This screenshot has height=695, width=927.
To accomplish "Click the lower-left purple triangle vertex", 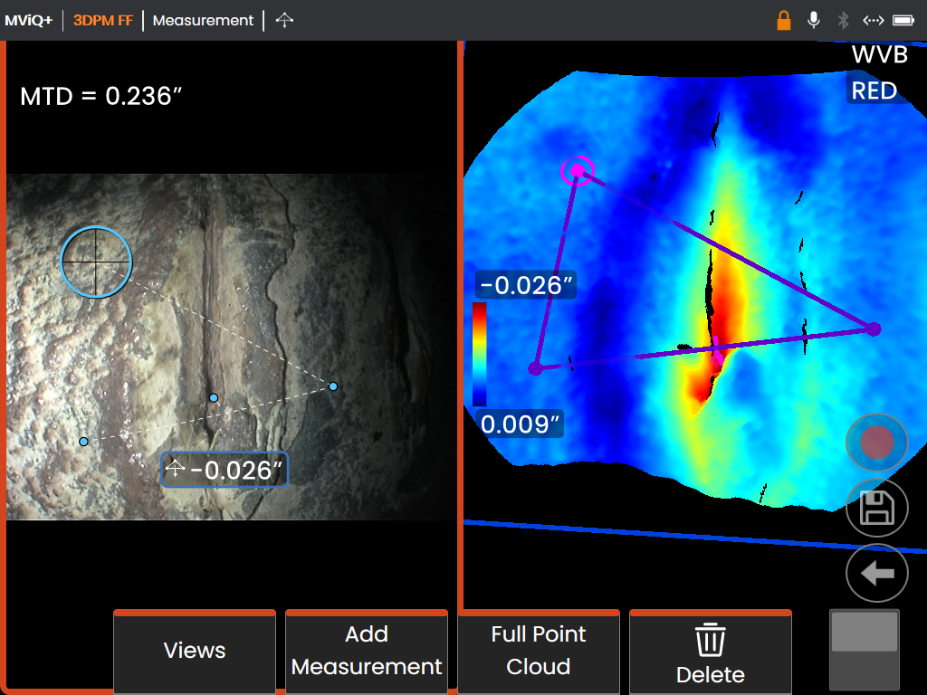I will [535, 368].
